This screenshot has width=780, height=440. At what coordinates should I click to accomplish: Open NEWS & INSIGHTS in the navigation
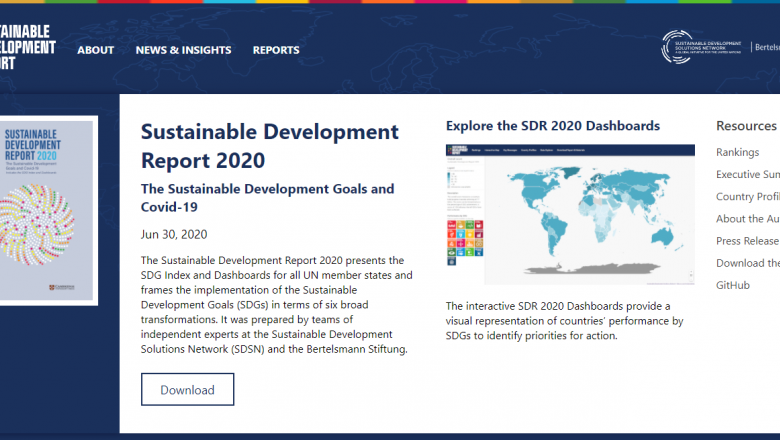183,50
